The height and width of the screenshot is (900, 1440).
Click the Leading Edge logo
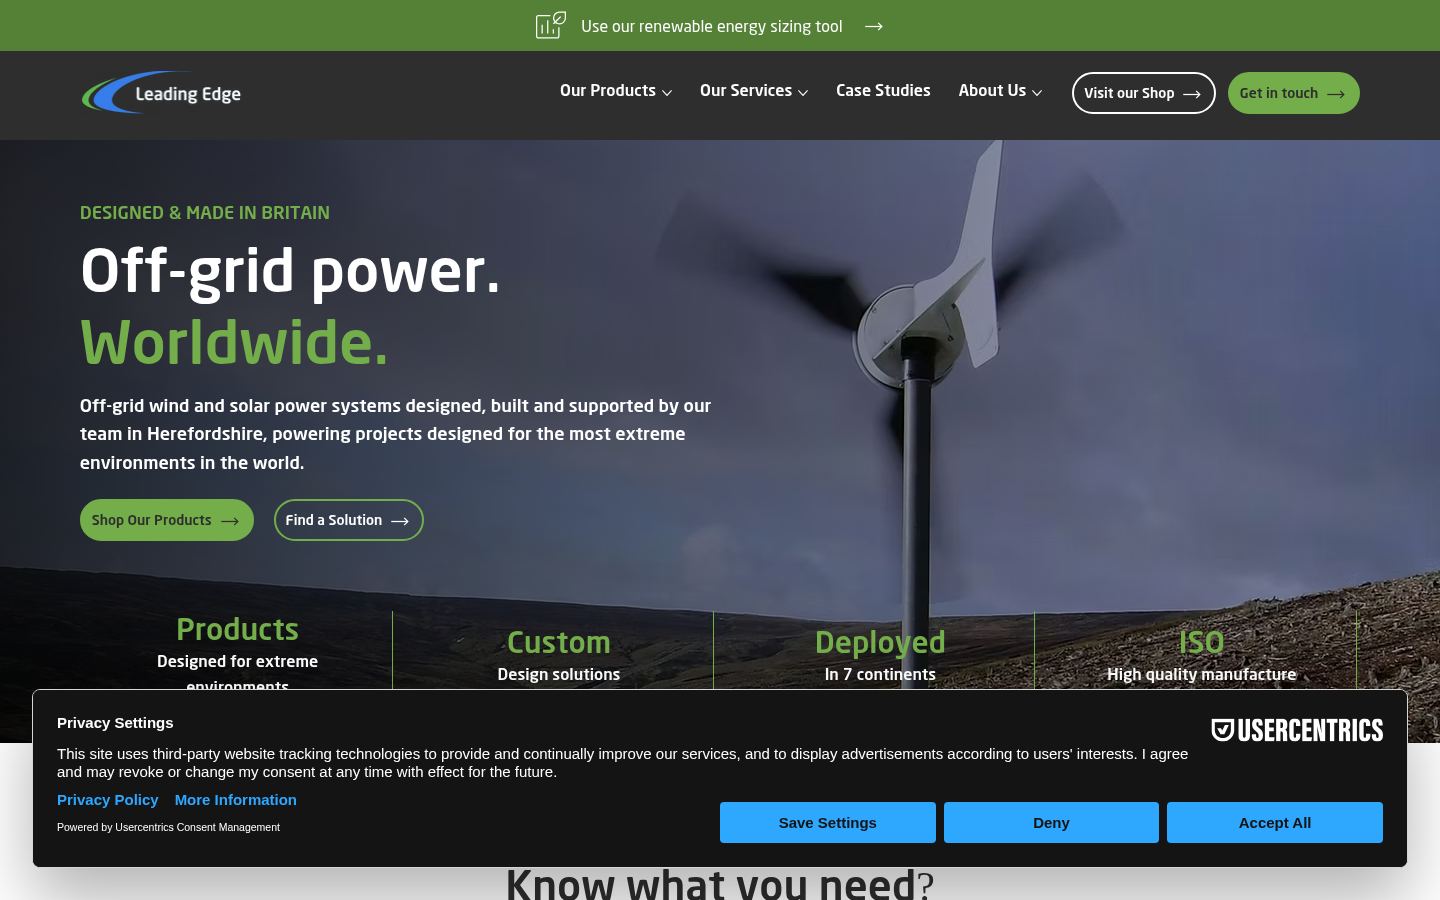click(x=162, y=93)
